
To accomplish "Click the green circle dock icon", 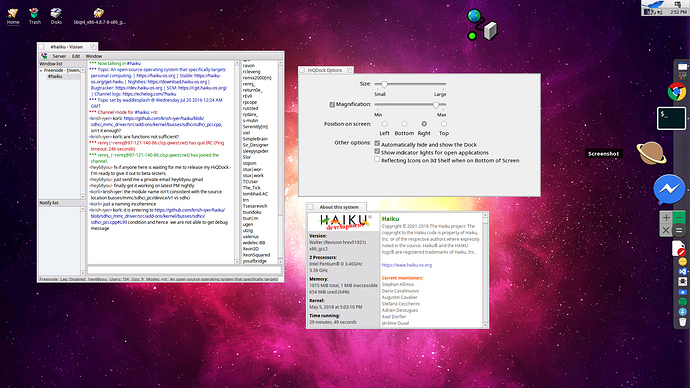I will (x=683, y=301).
